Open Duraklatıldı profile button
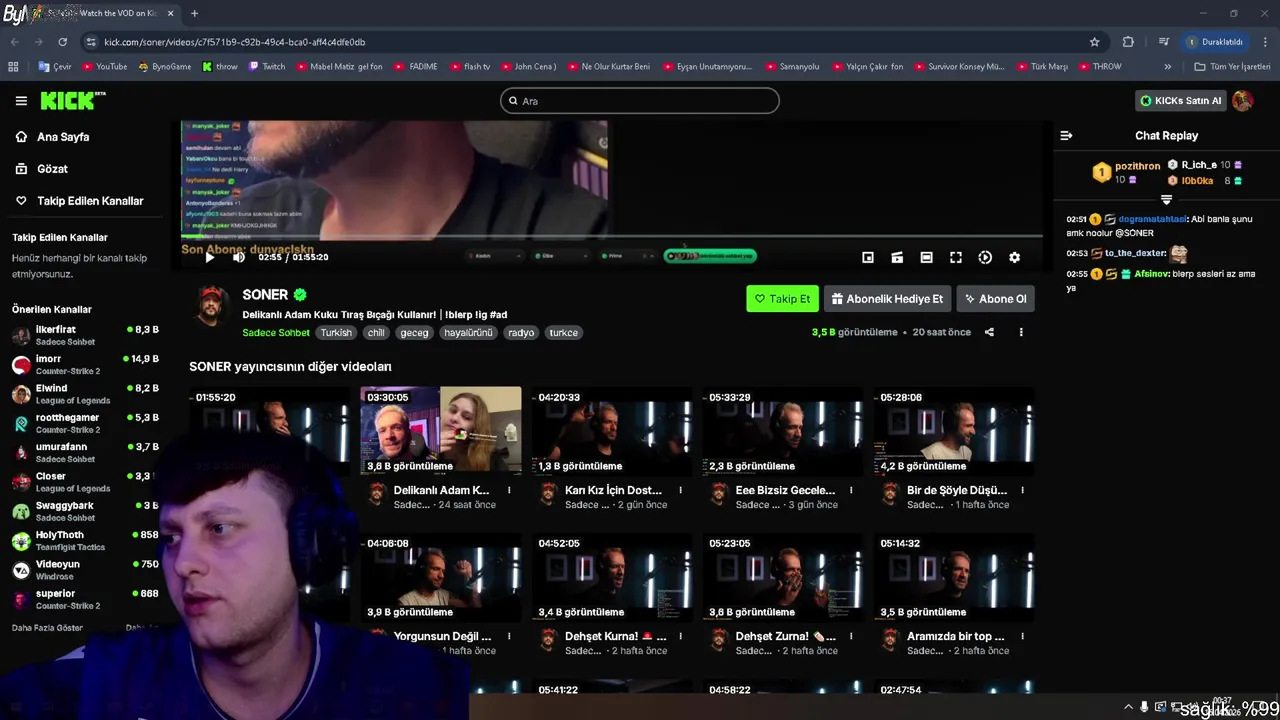The image size is (1280, 720). [x=1214, y=42]
